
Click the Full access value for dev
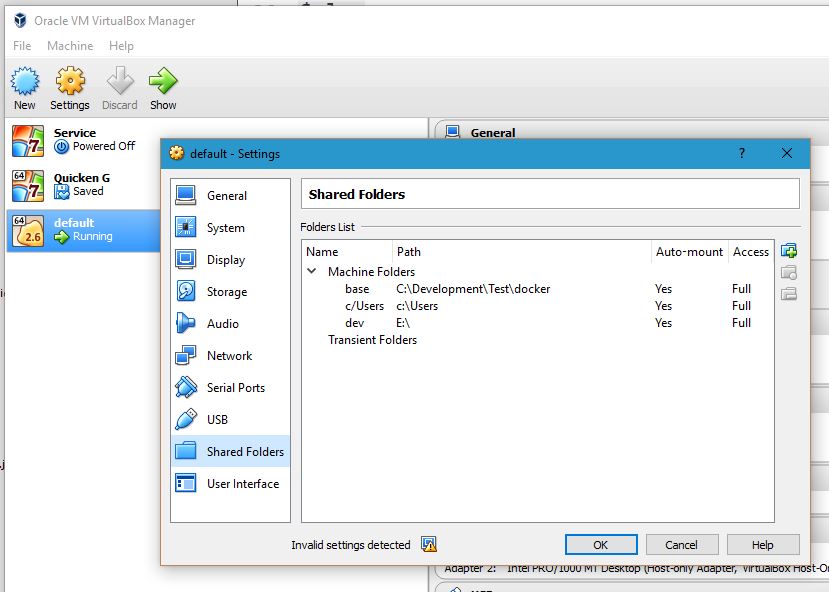click(741, 322)
